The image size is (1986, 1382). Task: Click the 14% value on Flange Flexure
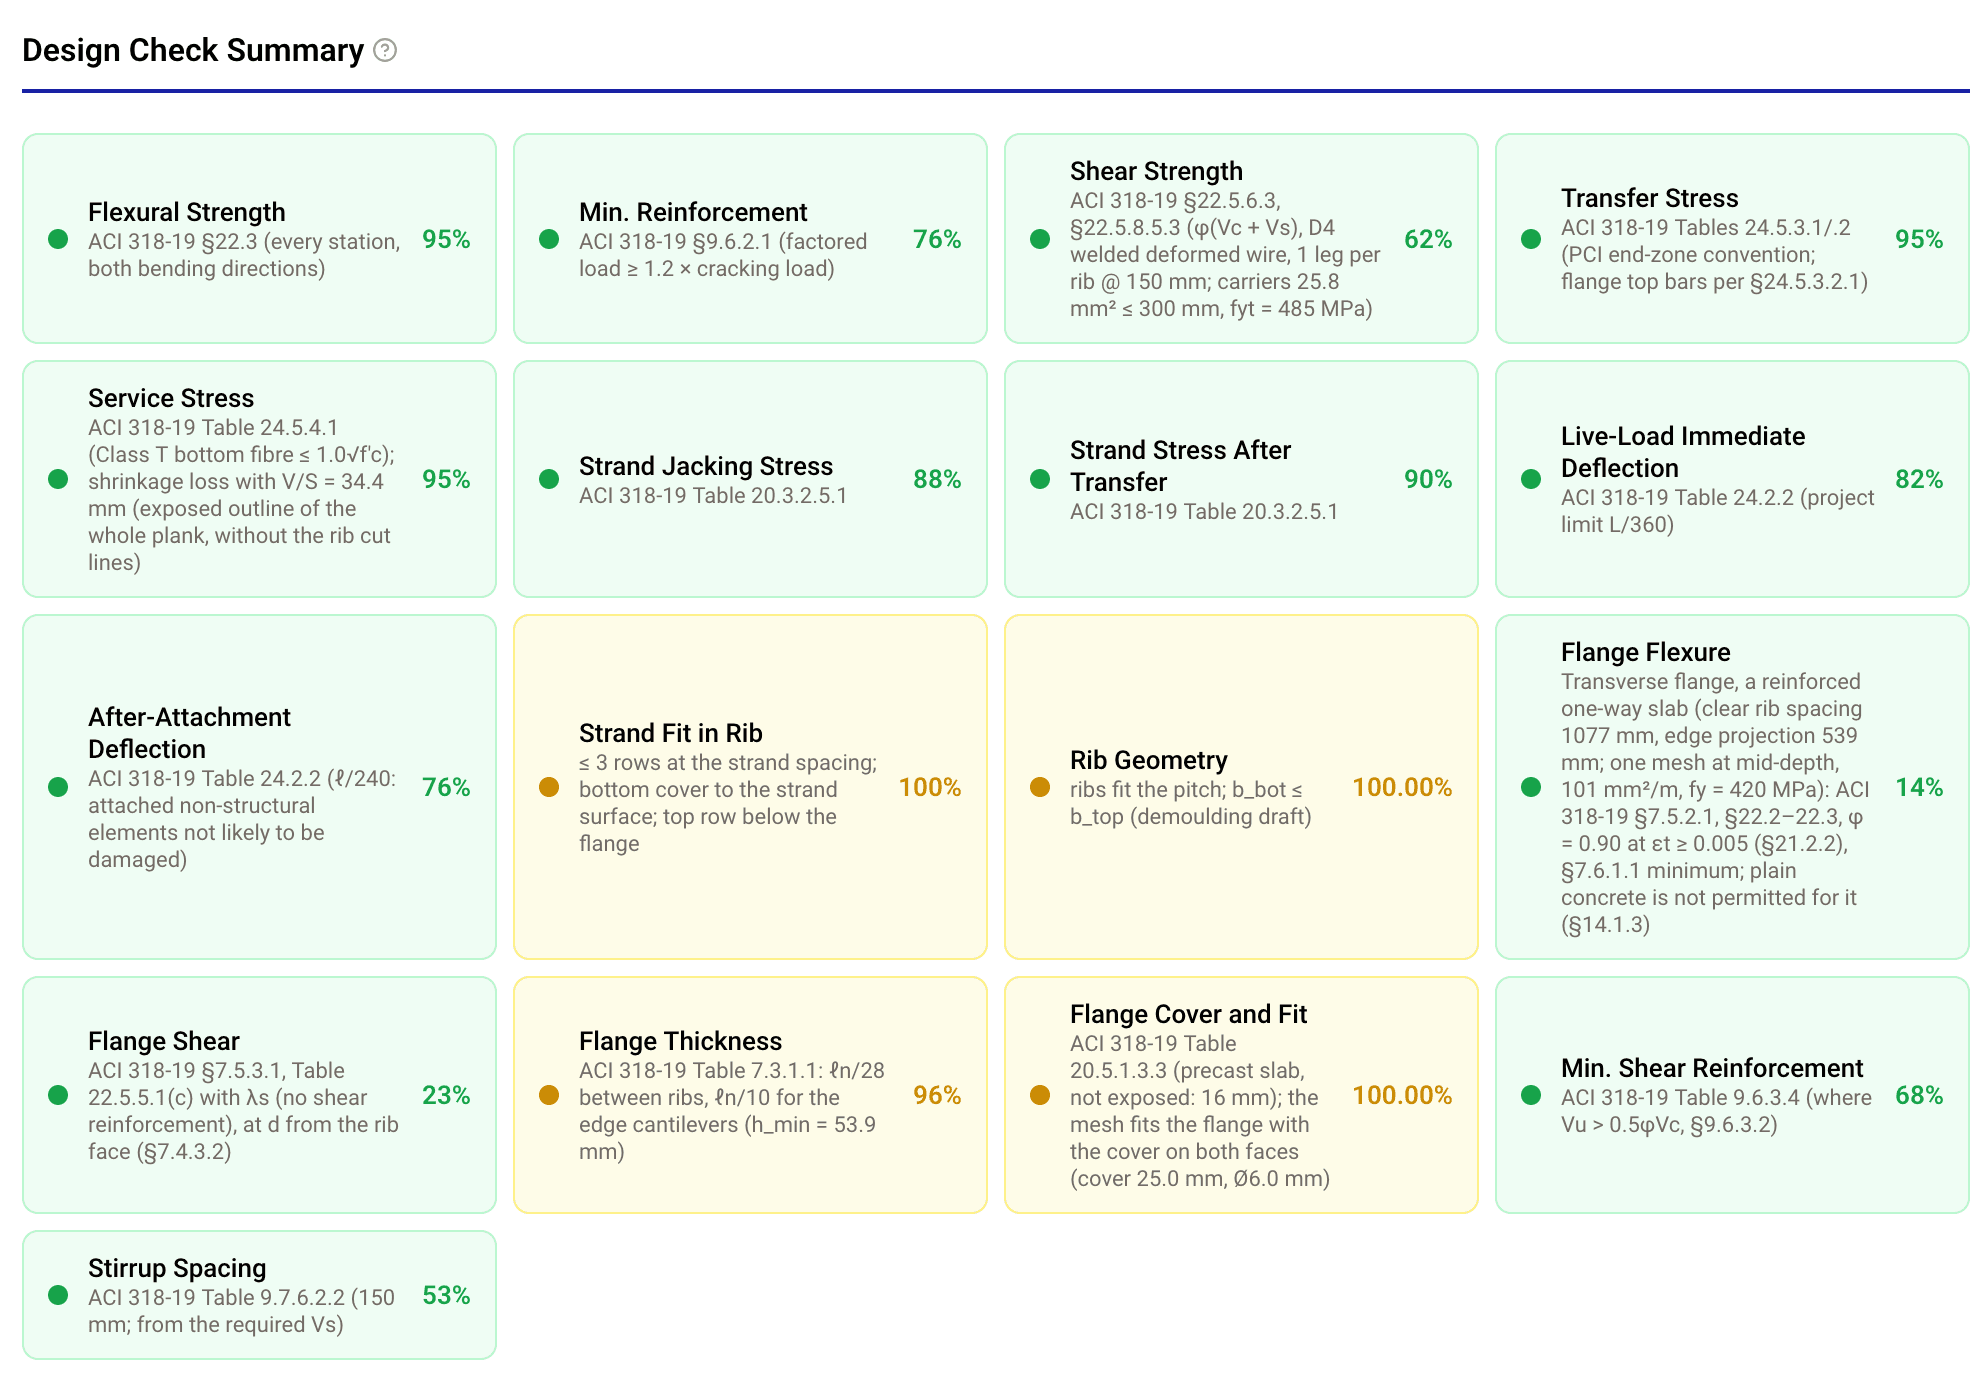pos(1919,787)
